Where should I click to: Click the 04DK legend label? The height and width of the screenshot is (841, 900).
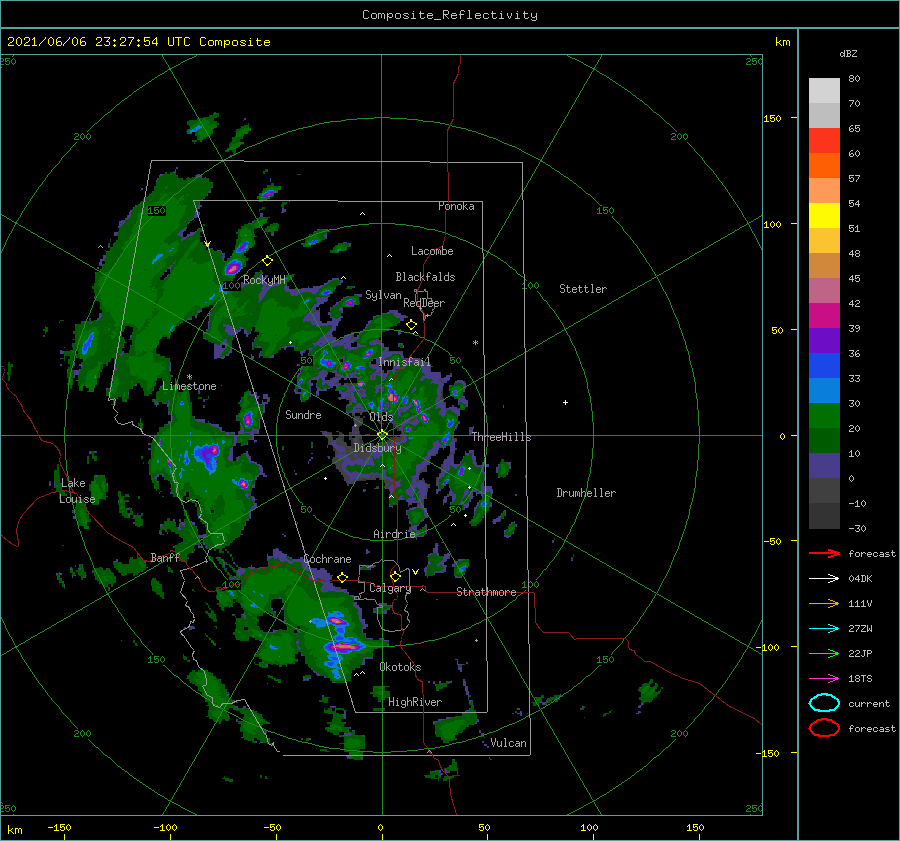(860, 579)
